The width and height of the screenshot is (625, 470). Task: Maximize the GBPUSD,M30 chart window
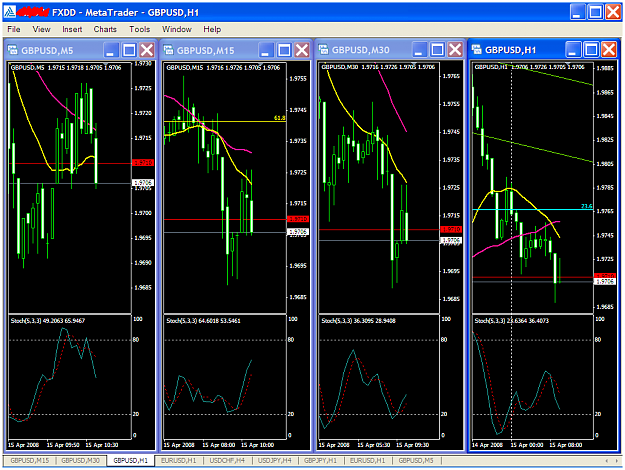(437, 50)
